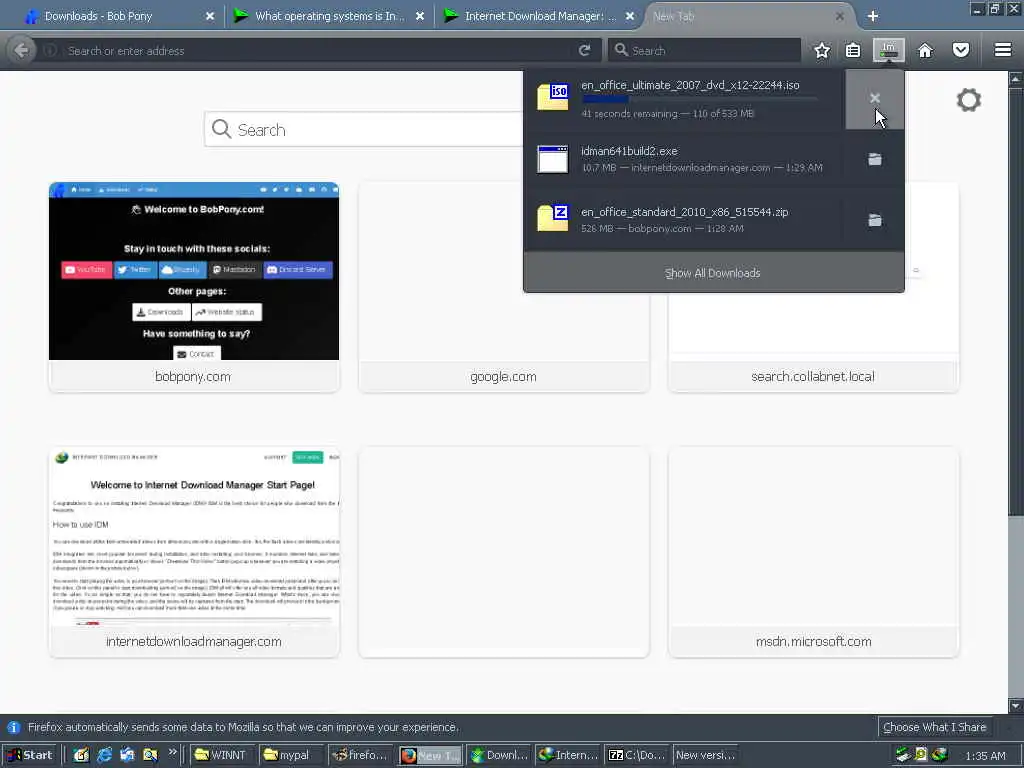Click the site identity info icon
This screenshot has height=768, width=1024.
tap(50, 50)
